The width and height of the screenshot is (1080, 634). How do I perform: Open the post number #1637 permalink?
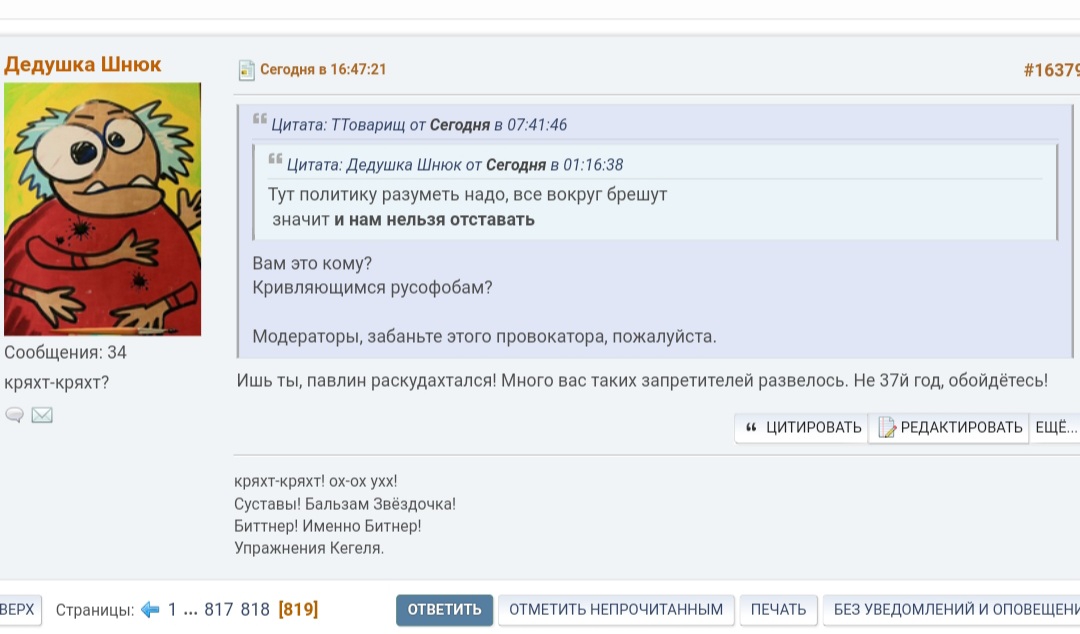(x=1051, y=70)
